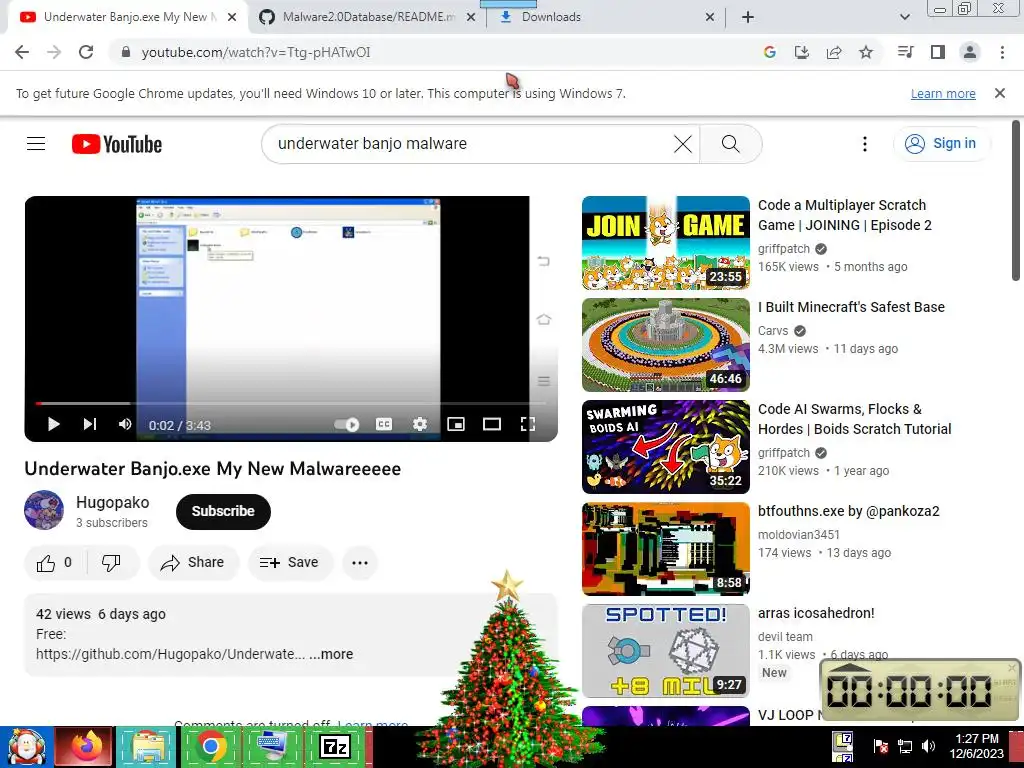Switch to theater mode

click(492, 424)
